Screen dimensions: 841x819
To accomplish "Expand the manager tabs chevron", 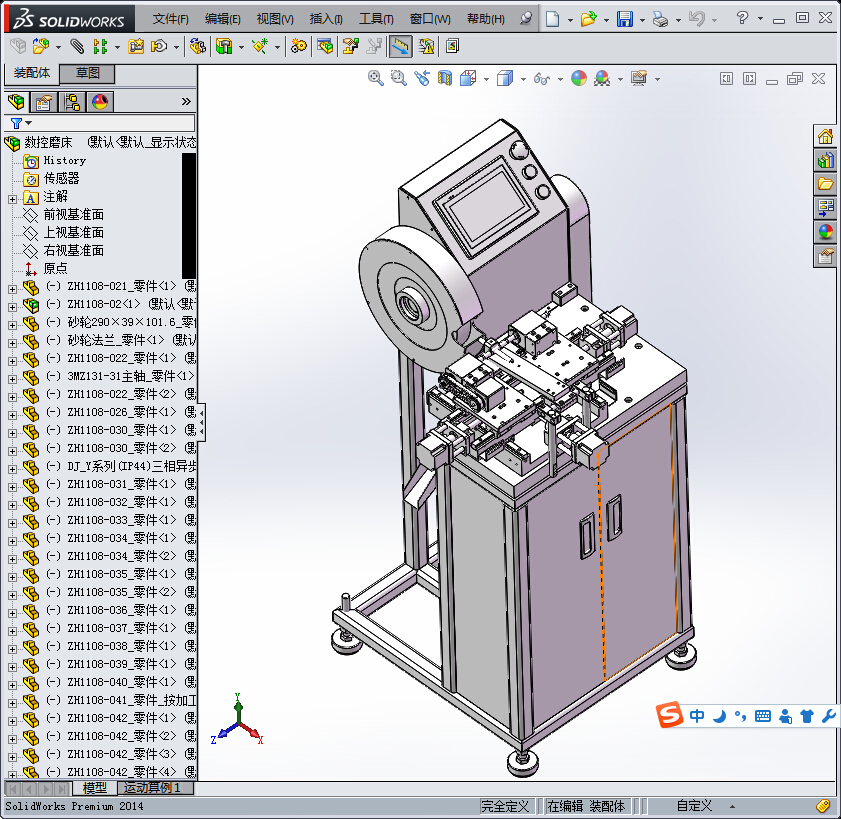I will click(186, 101).
